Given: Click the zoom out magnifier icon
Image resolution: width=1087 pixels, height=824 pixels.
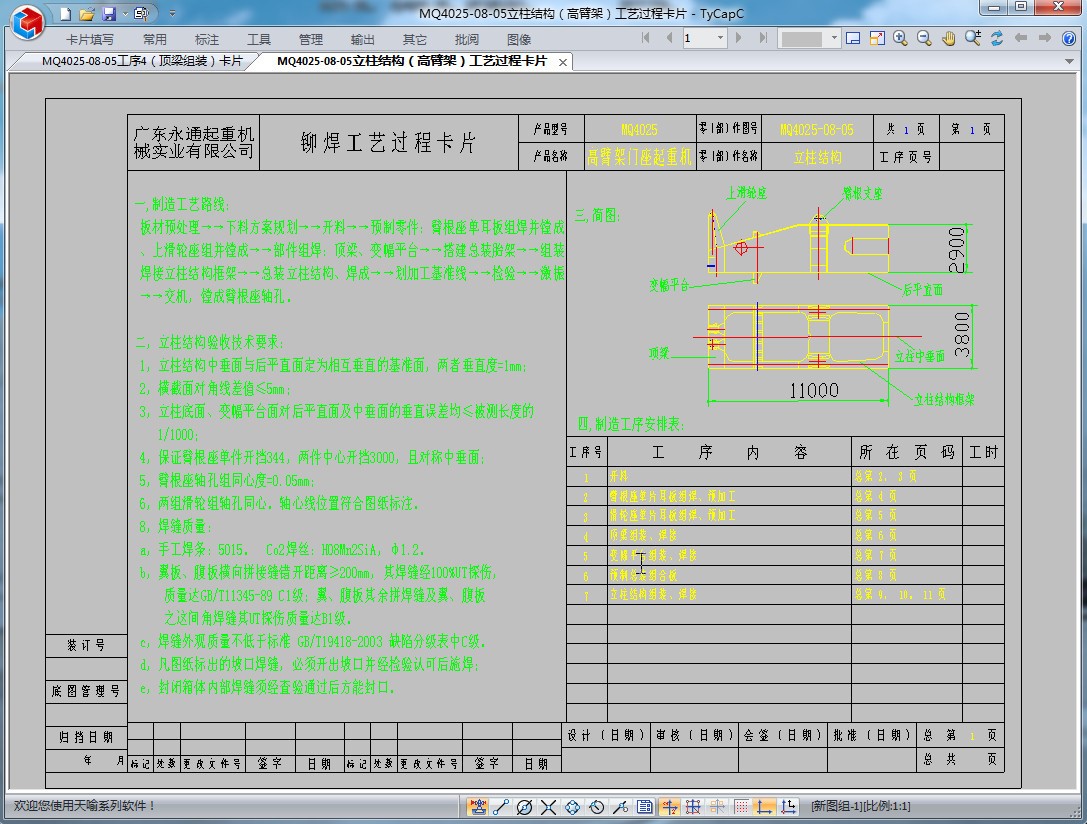Looking at the screenshot, I should pyautogui.click(x=924, y=38).
